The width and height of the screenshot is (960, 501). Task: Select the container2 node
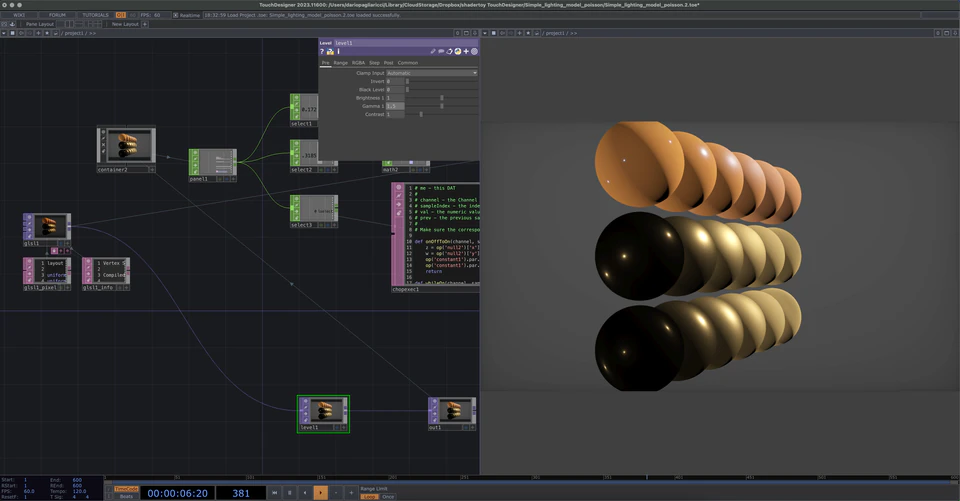[x=126, y=149]
